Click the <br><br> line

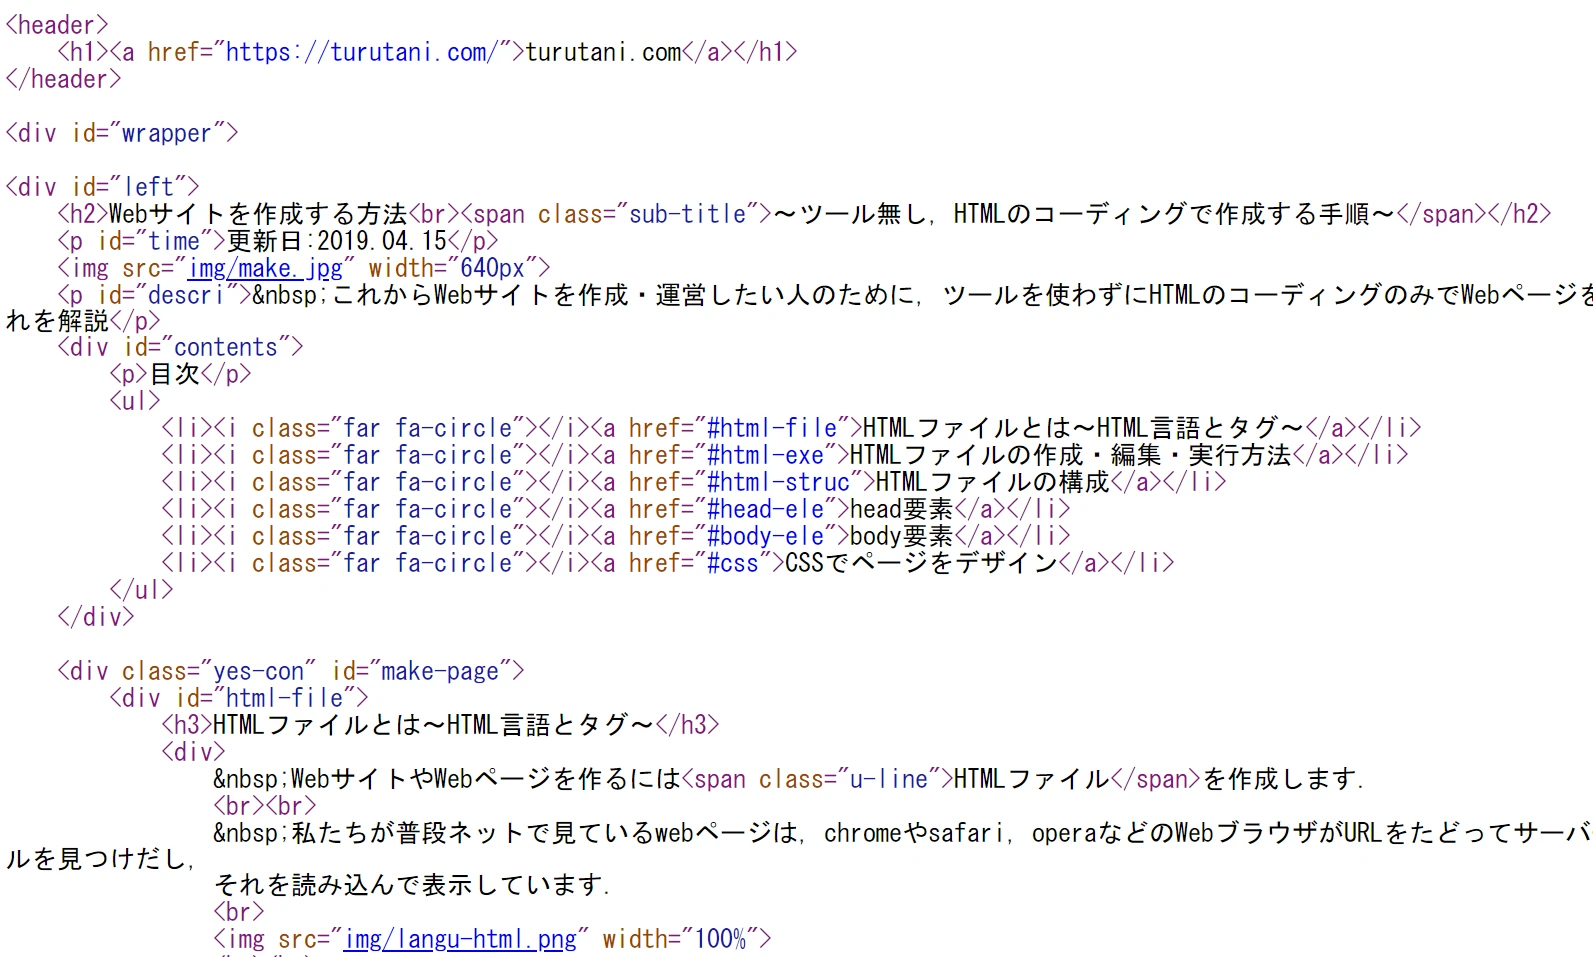click(x=265, y=806)
